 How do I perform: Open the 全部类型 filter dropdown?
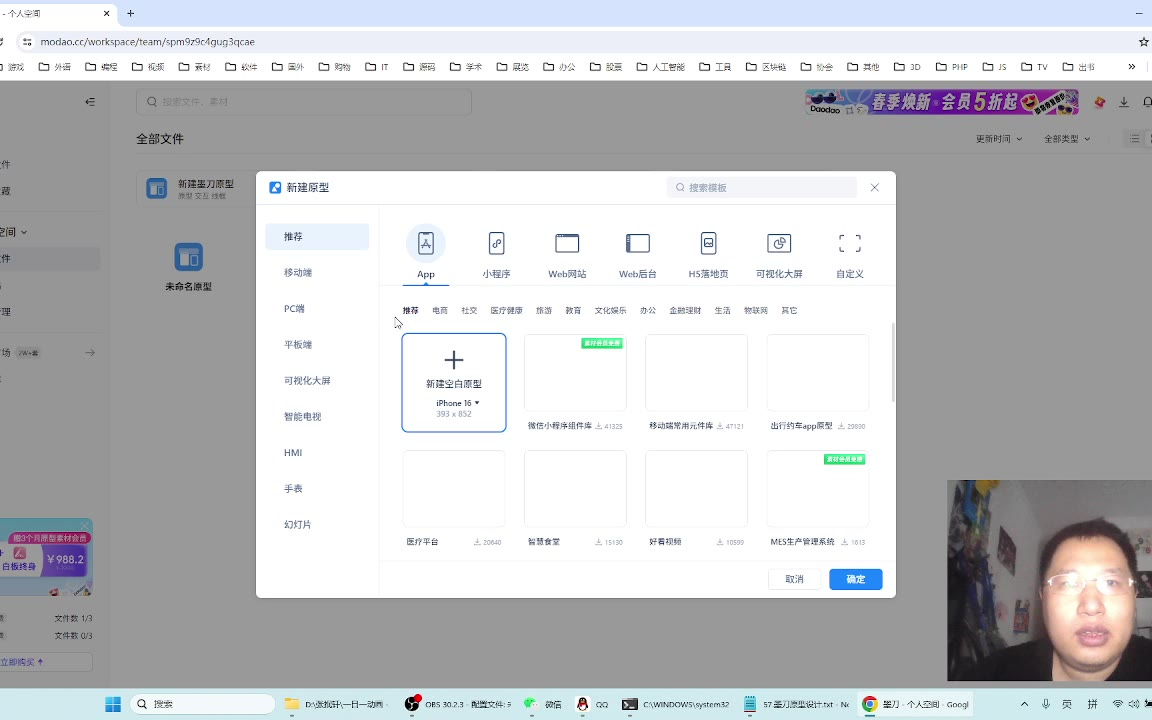point(1067,139)
